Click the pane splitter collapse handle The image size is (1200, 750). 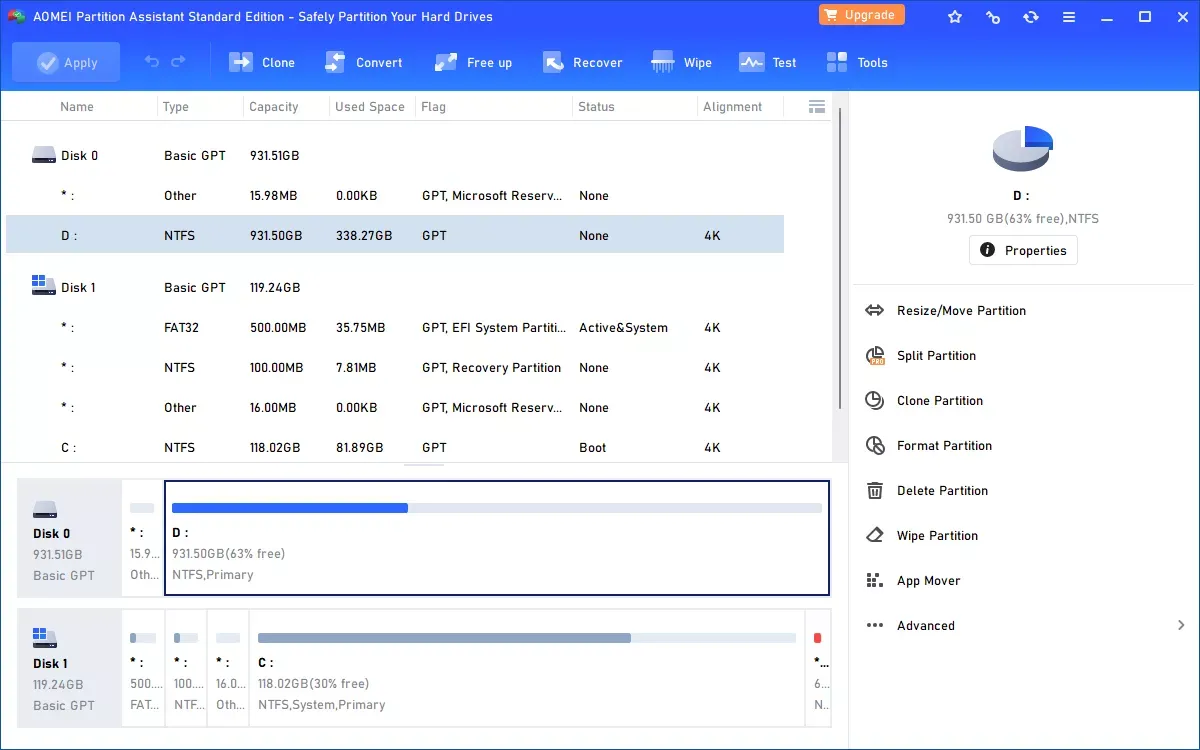(424, 464)
